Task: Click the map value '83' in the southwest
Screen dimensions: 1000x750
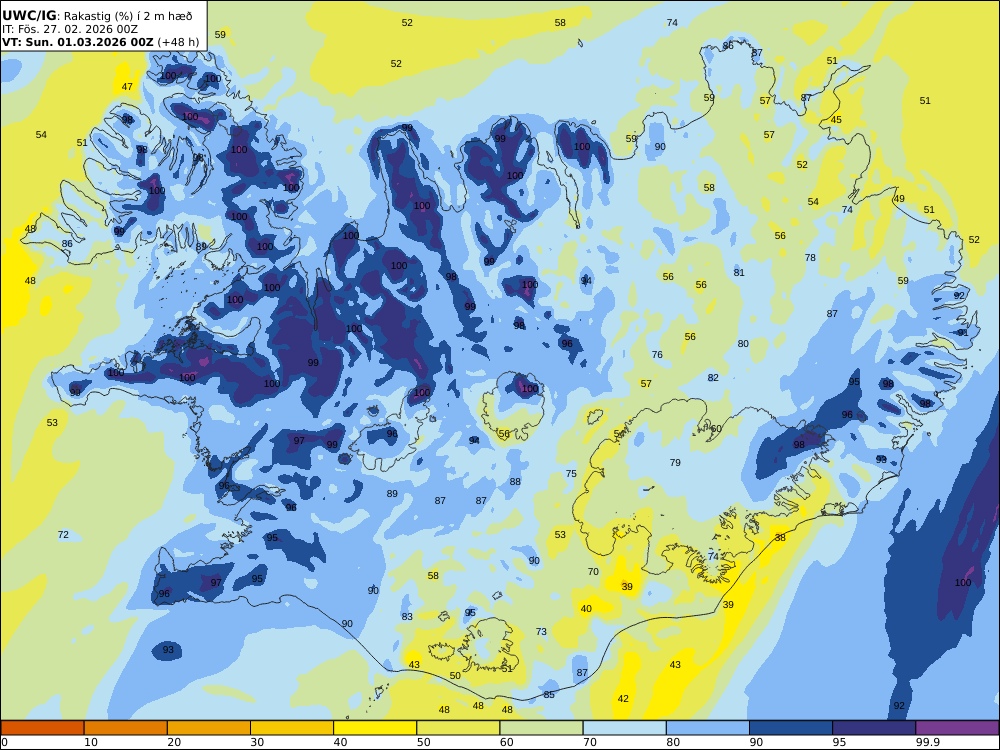Action: tap(407, 617)
